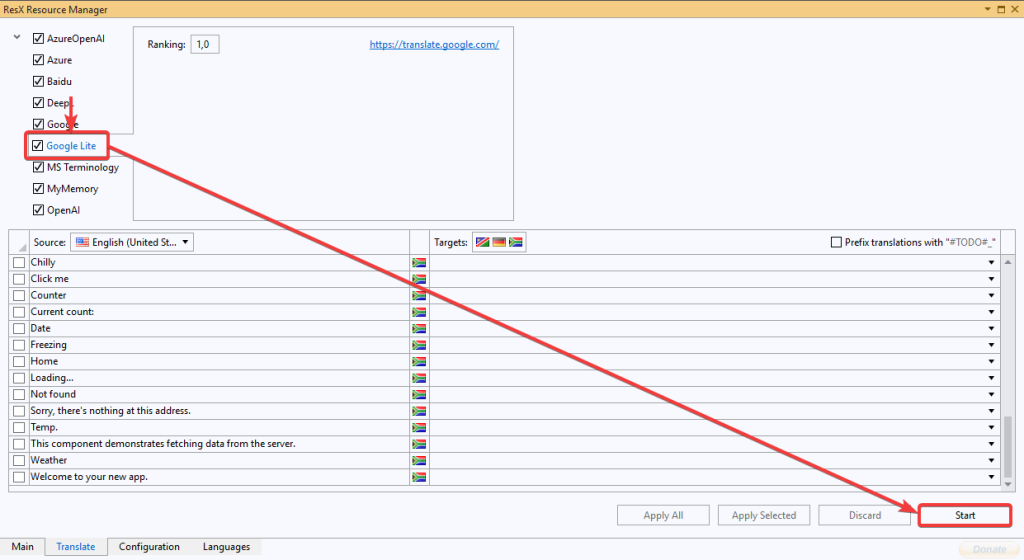Screen dimensions: 1024x560
Task: Click the first flag in Targets
Action: pos(482,242)
